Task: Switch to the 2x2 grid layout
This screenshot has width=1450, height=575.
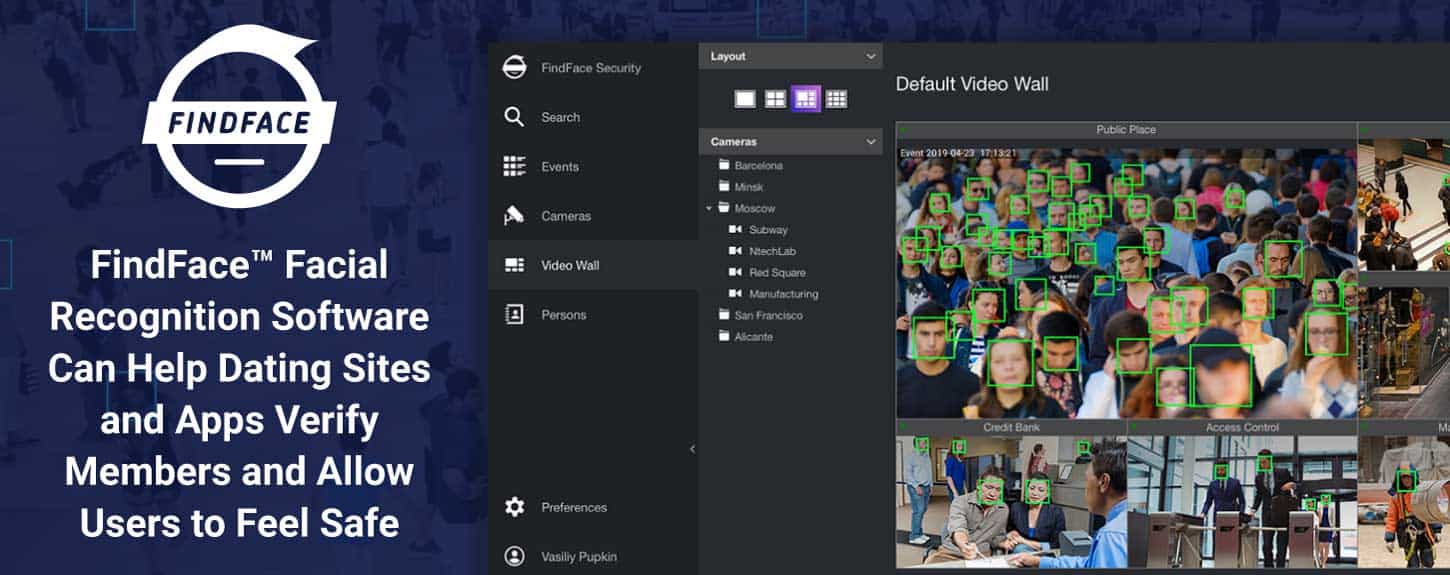Action: point(775,98)
